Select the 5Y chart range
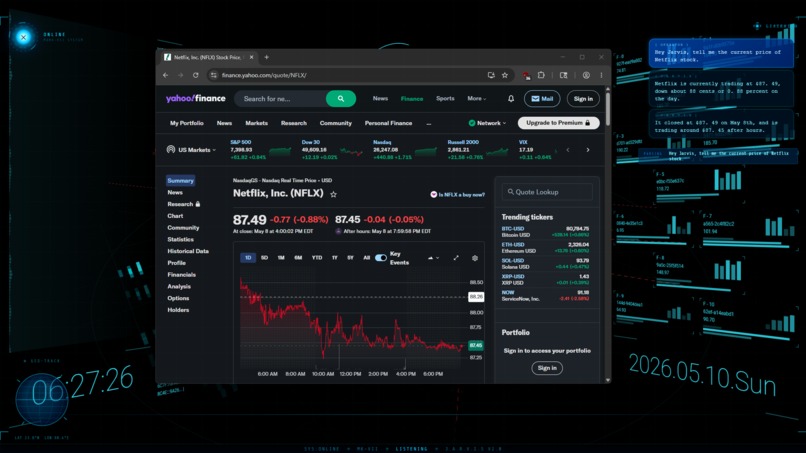Image resolution: width=806 pixels, height=453 pixels. pos(351,258)
